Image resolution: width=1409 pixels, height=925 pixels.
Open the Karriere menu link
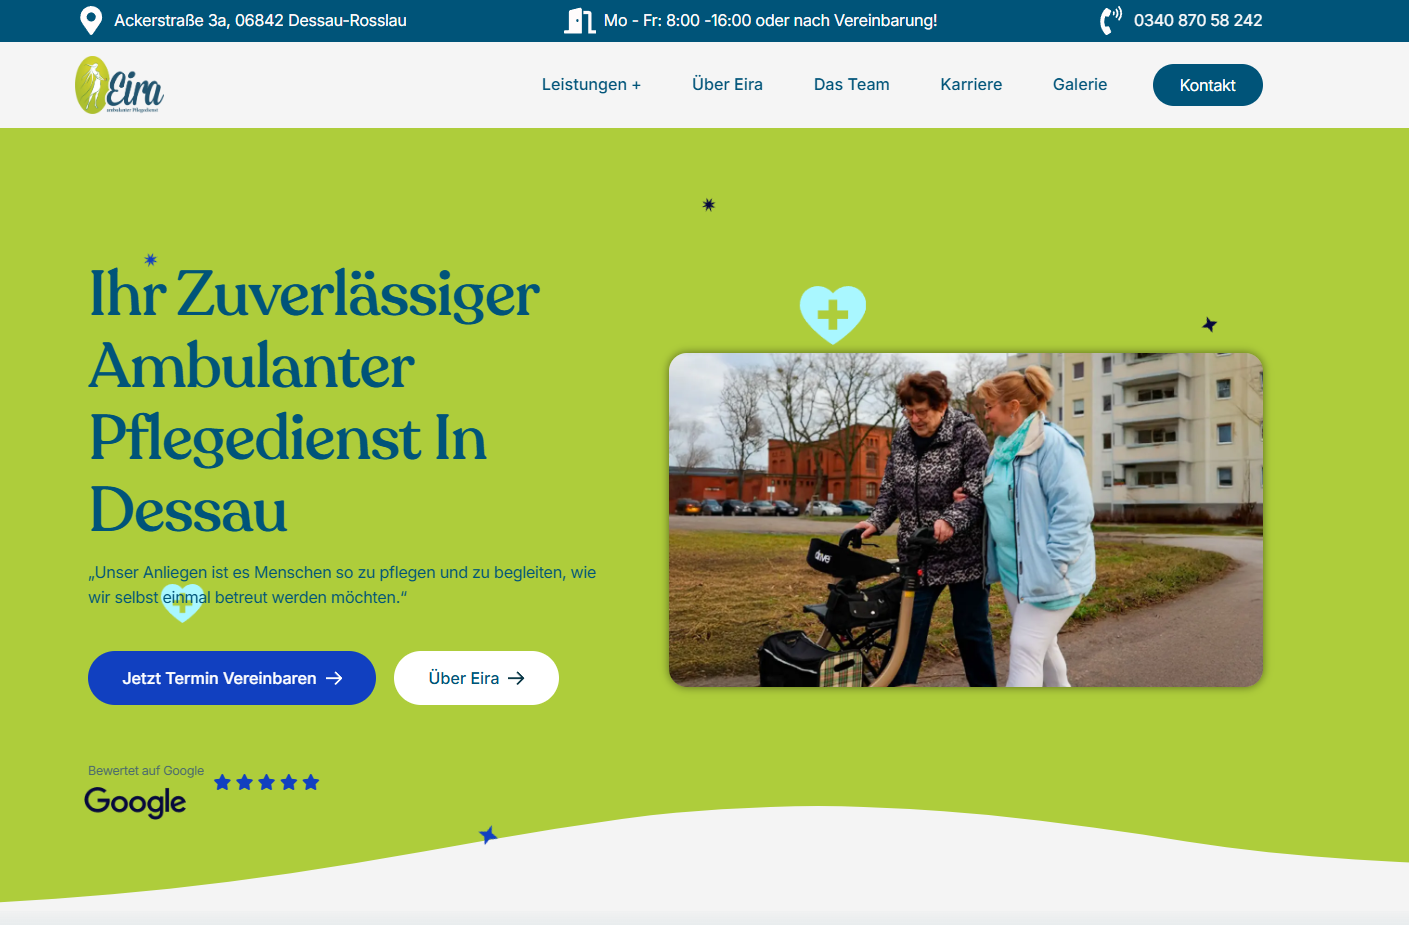pos(971,85)
